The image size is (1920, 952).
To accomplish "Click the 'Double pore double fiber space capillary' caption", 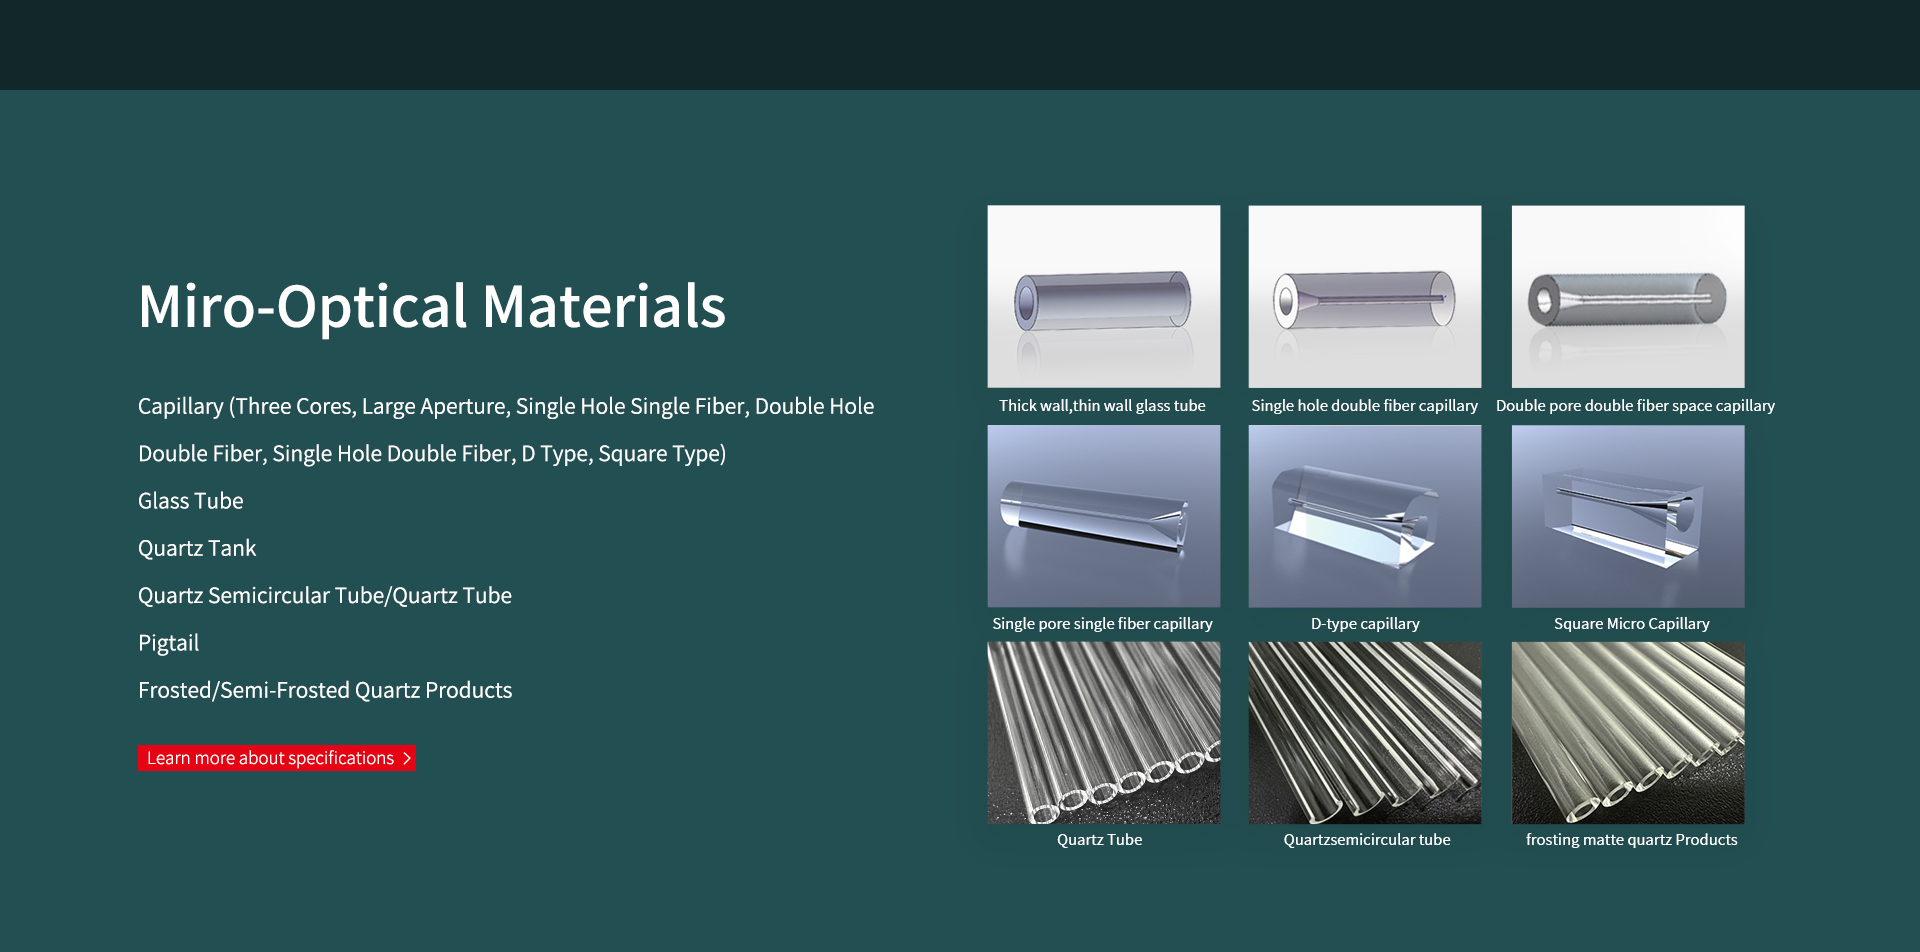I will (x=1635, y=406).
